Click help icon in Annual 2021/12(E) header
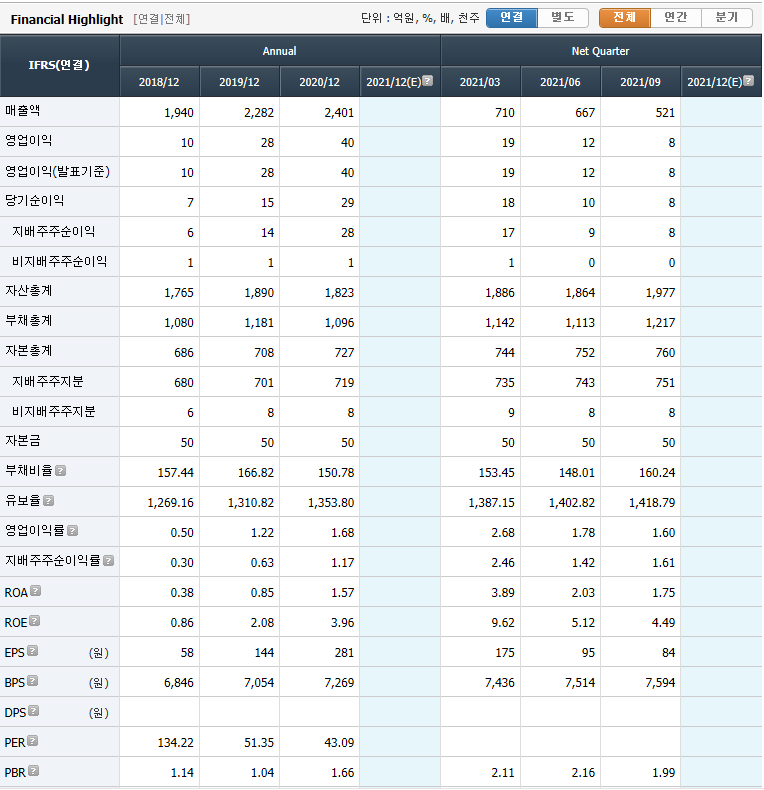The height and width of the screenshot is (790, 764). (427, 81)
